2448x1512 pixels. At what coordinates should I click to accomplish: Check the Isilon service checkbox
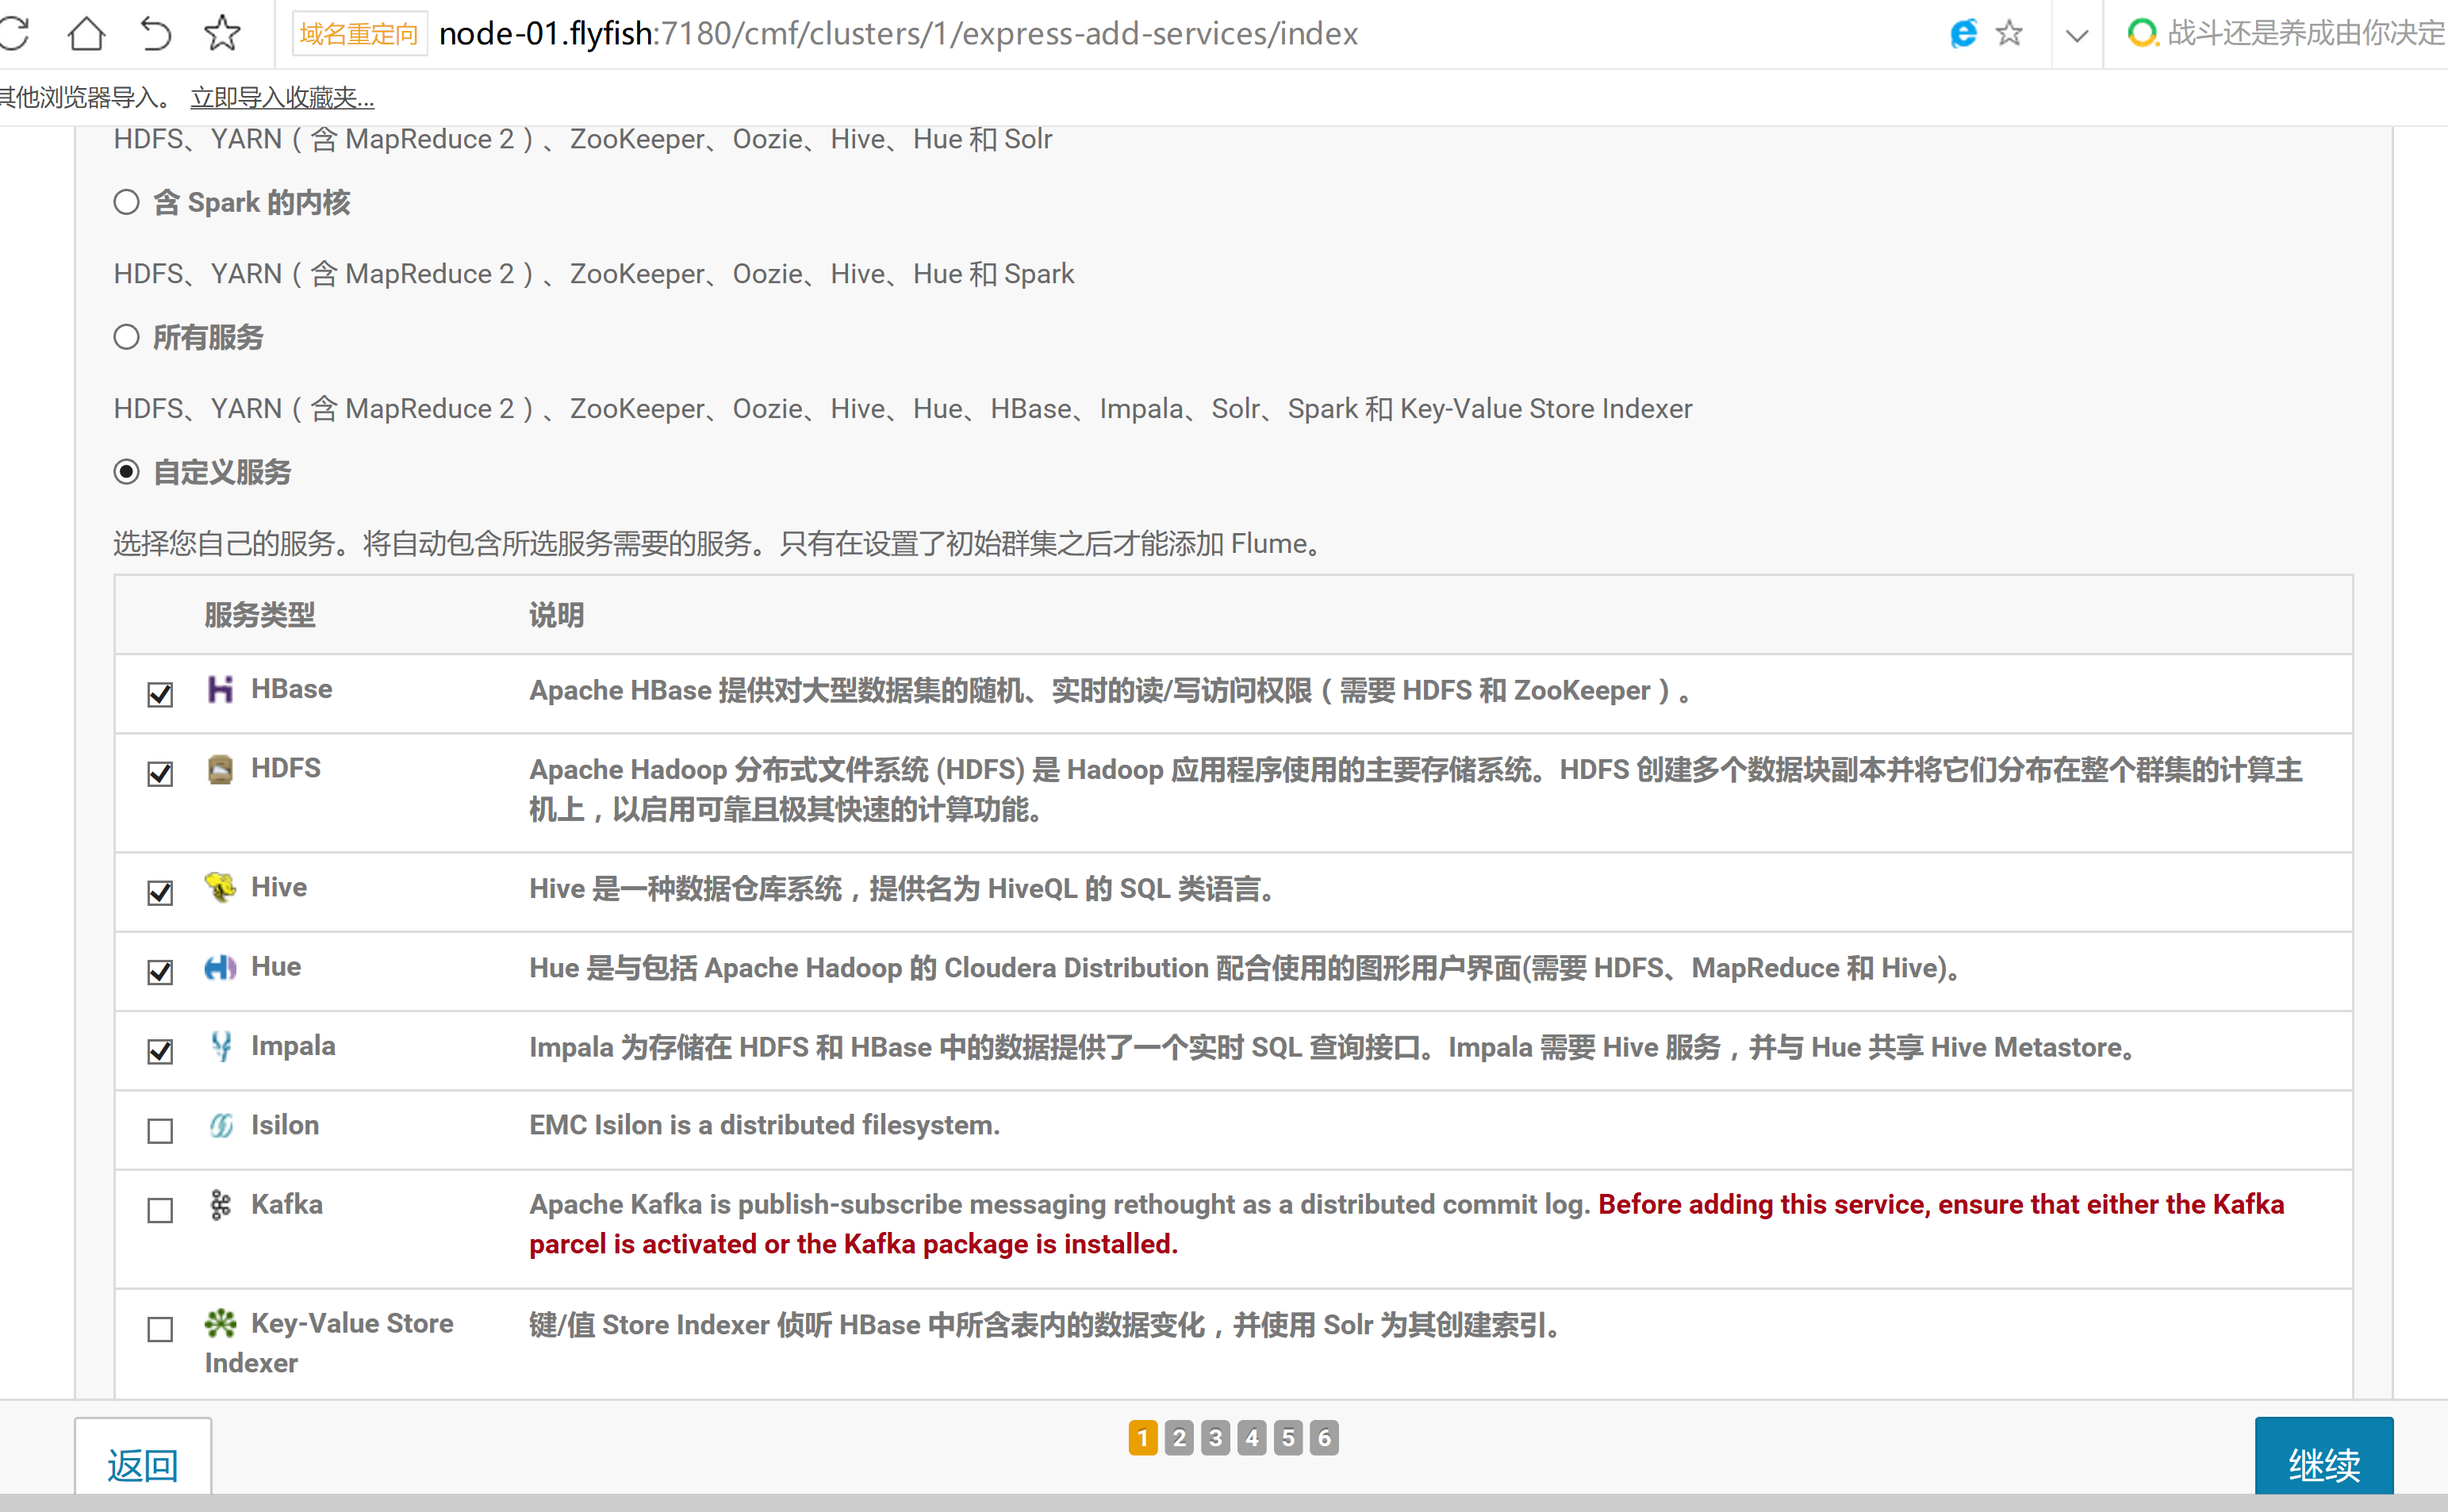(x=160, y=1131)
